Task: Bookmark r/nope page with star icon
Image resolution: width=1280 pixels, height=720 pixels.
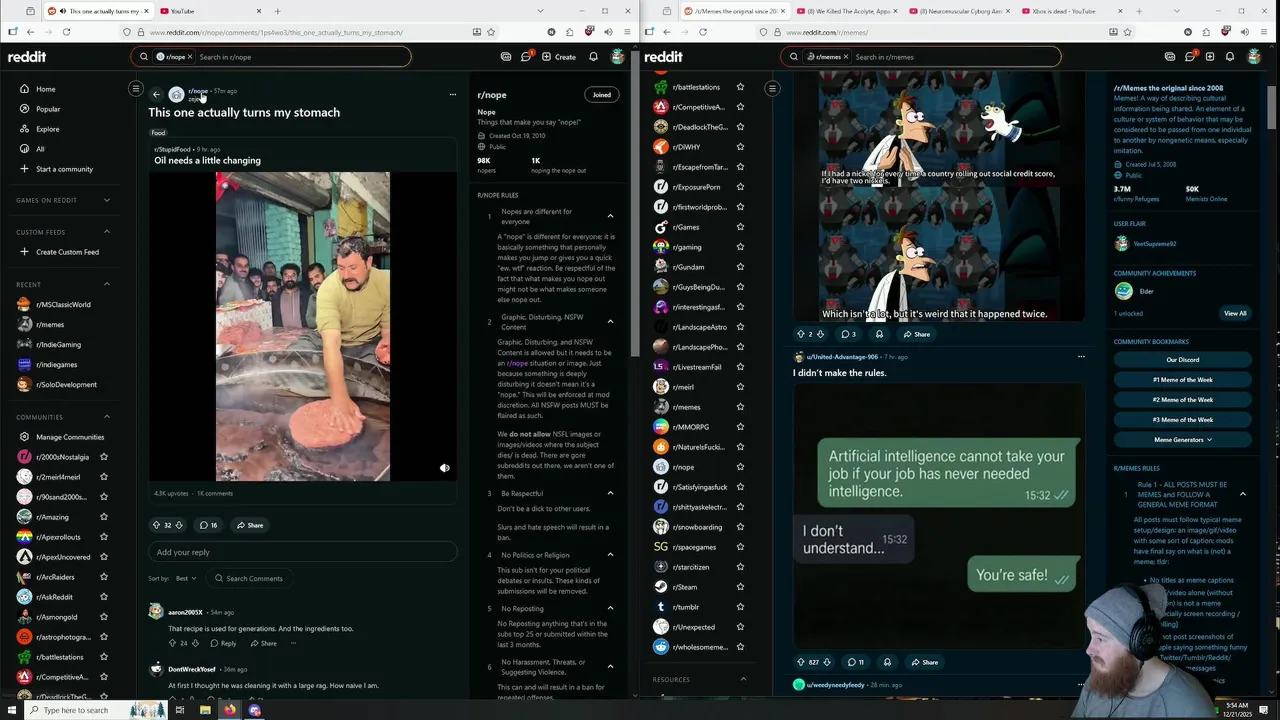Action: coord(491,32)
